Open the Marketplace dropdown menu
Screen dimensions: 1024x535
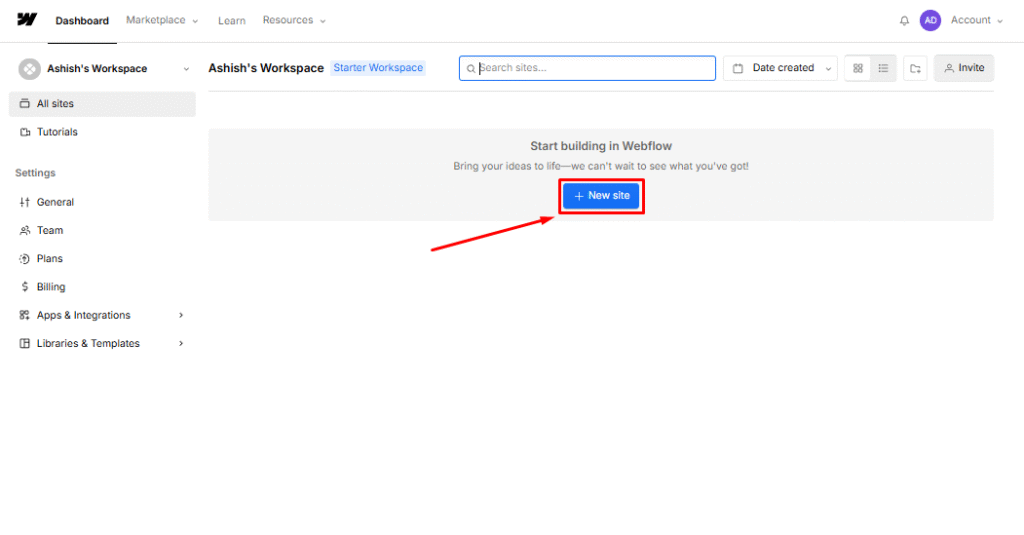coord(162,20)
